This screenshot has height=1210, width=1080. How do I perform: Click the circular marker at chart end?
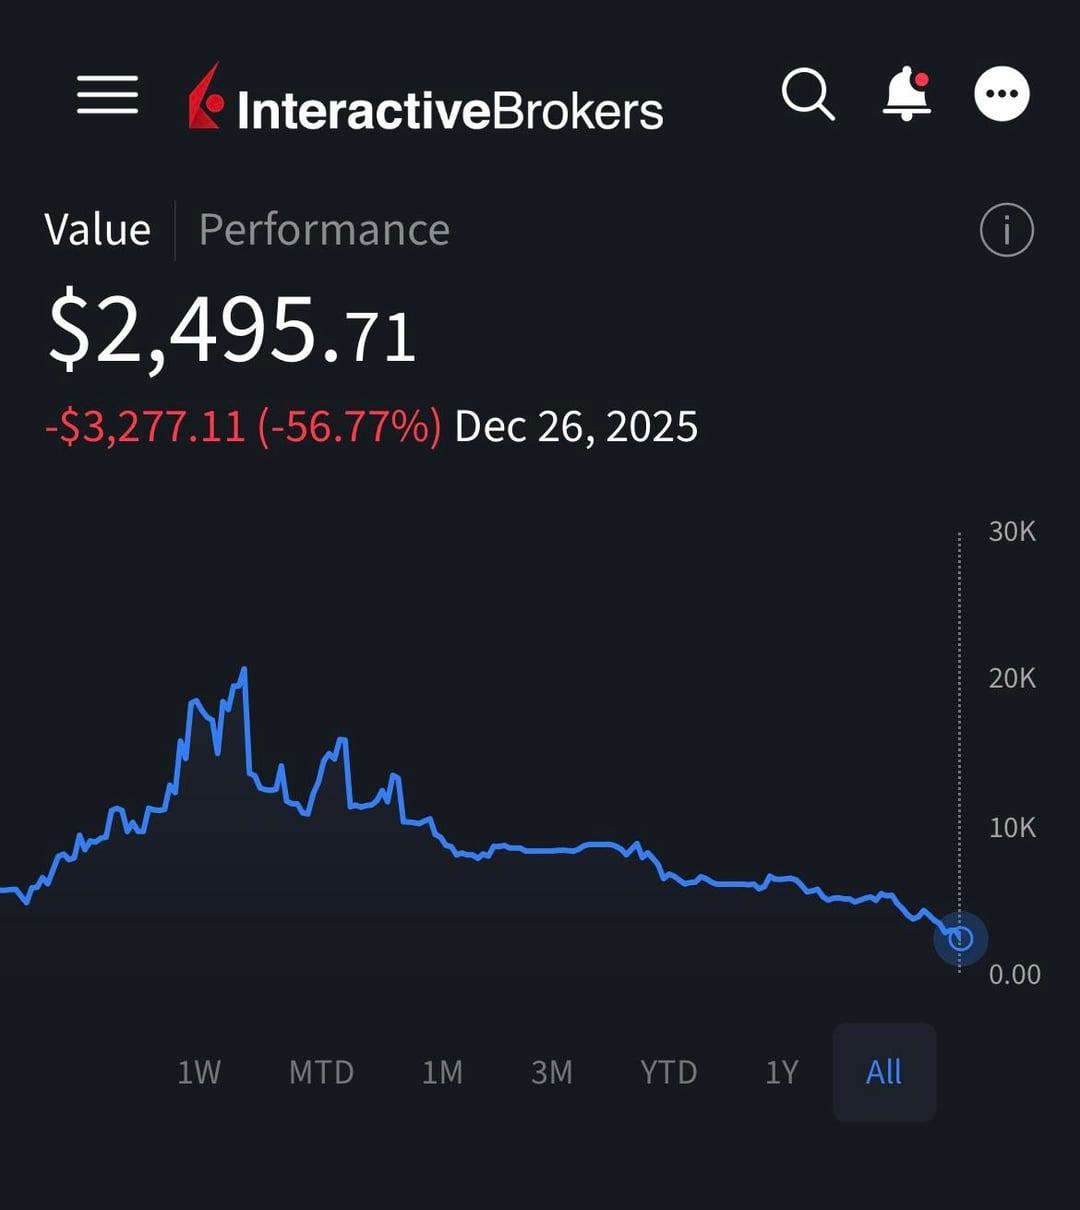tap(960, 938)
